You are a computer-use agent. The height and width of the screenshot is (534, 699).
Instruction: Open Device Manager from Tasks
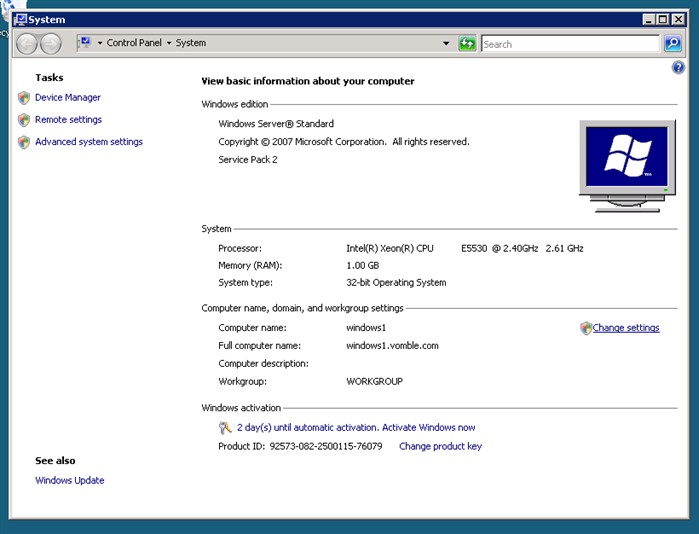[68, 98]
